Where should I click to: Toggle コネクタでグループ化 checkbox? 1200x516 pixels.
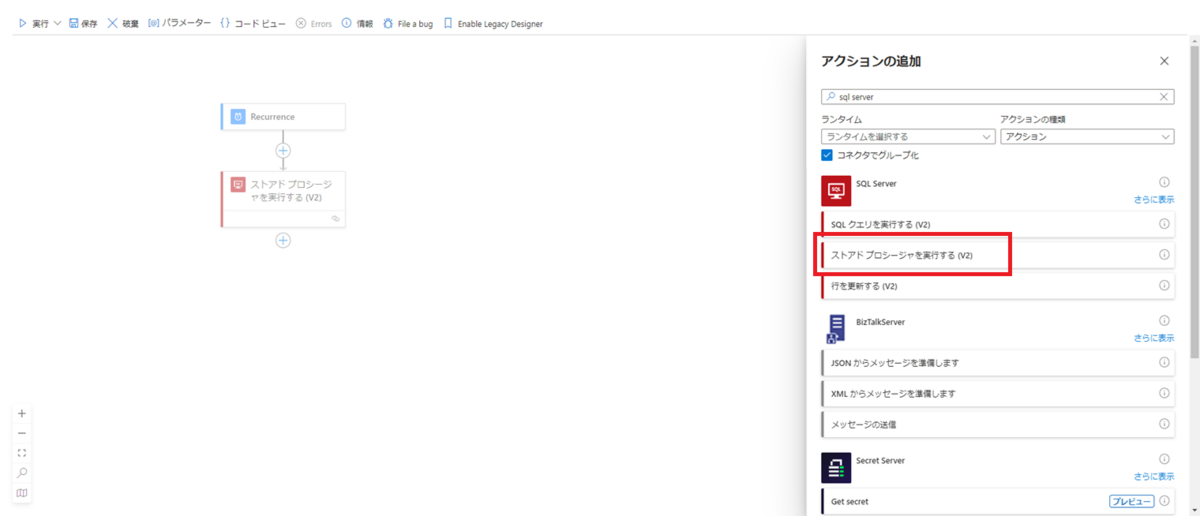[827, 155]
